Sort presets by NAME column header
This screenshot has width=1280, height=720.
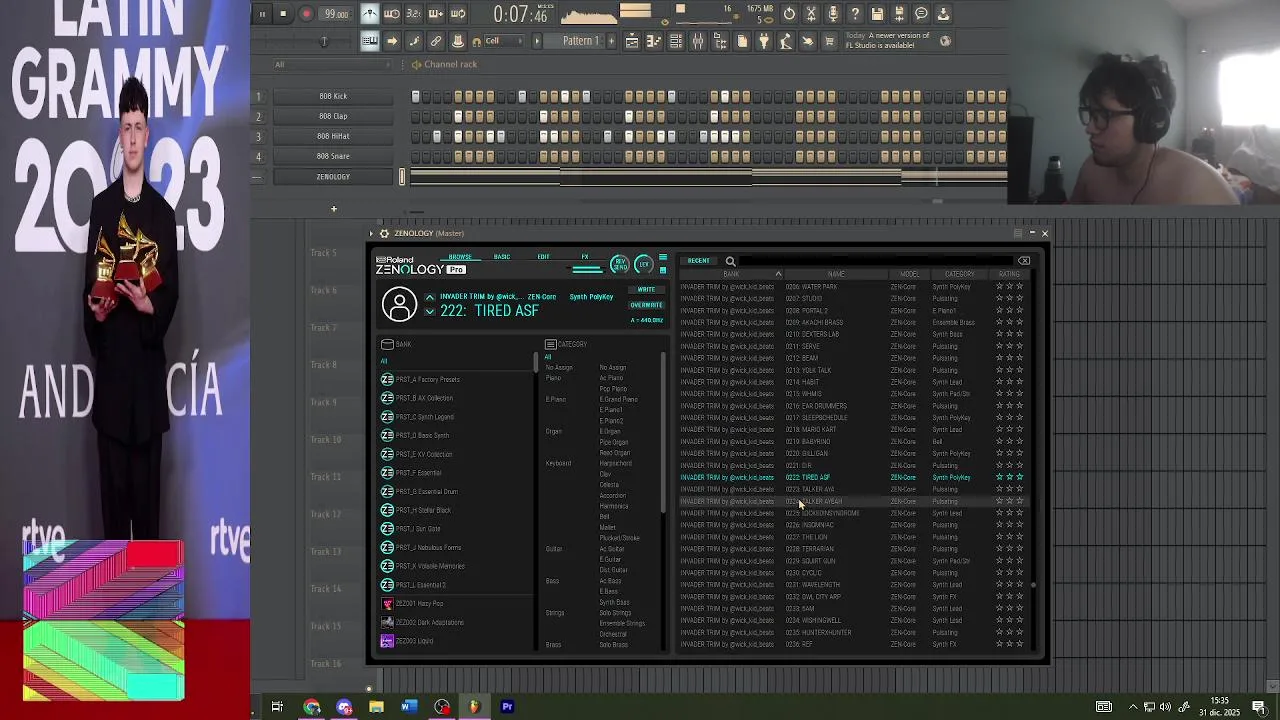tap(836, 274)
